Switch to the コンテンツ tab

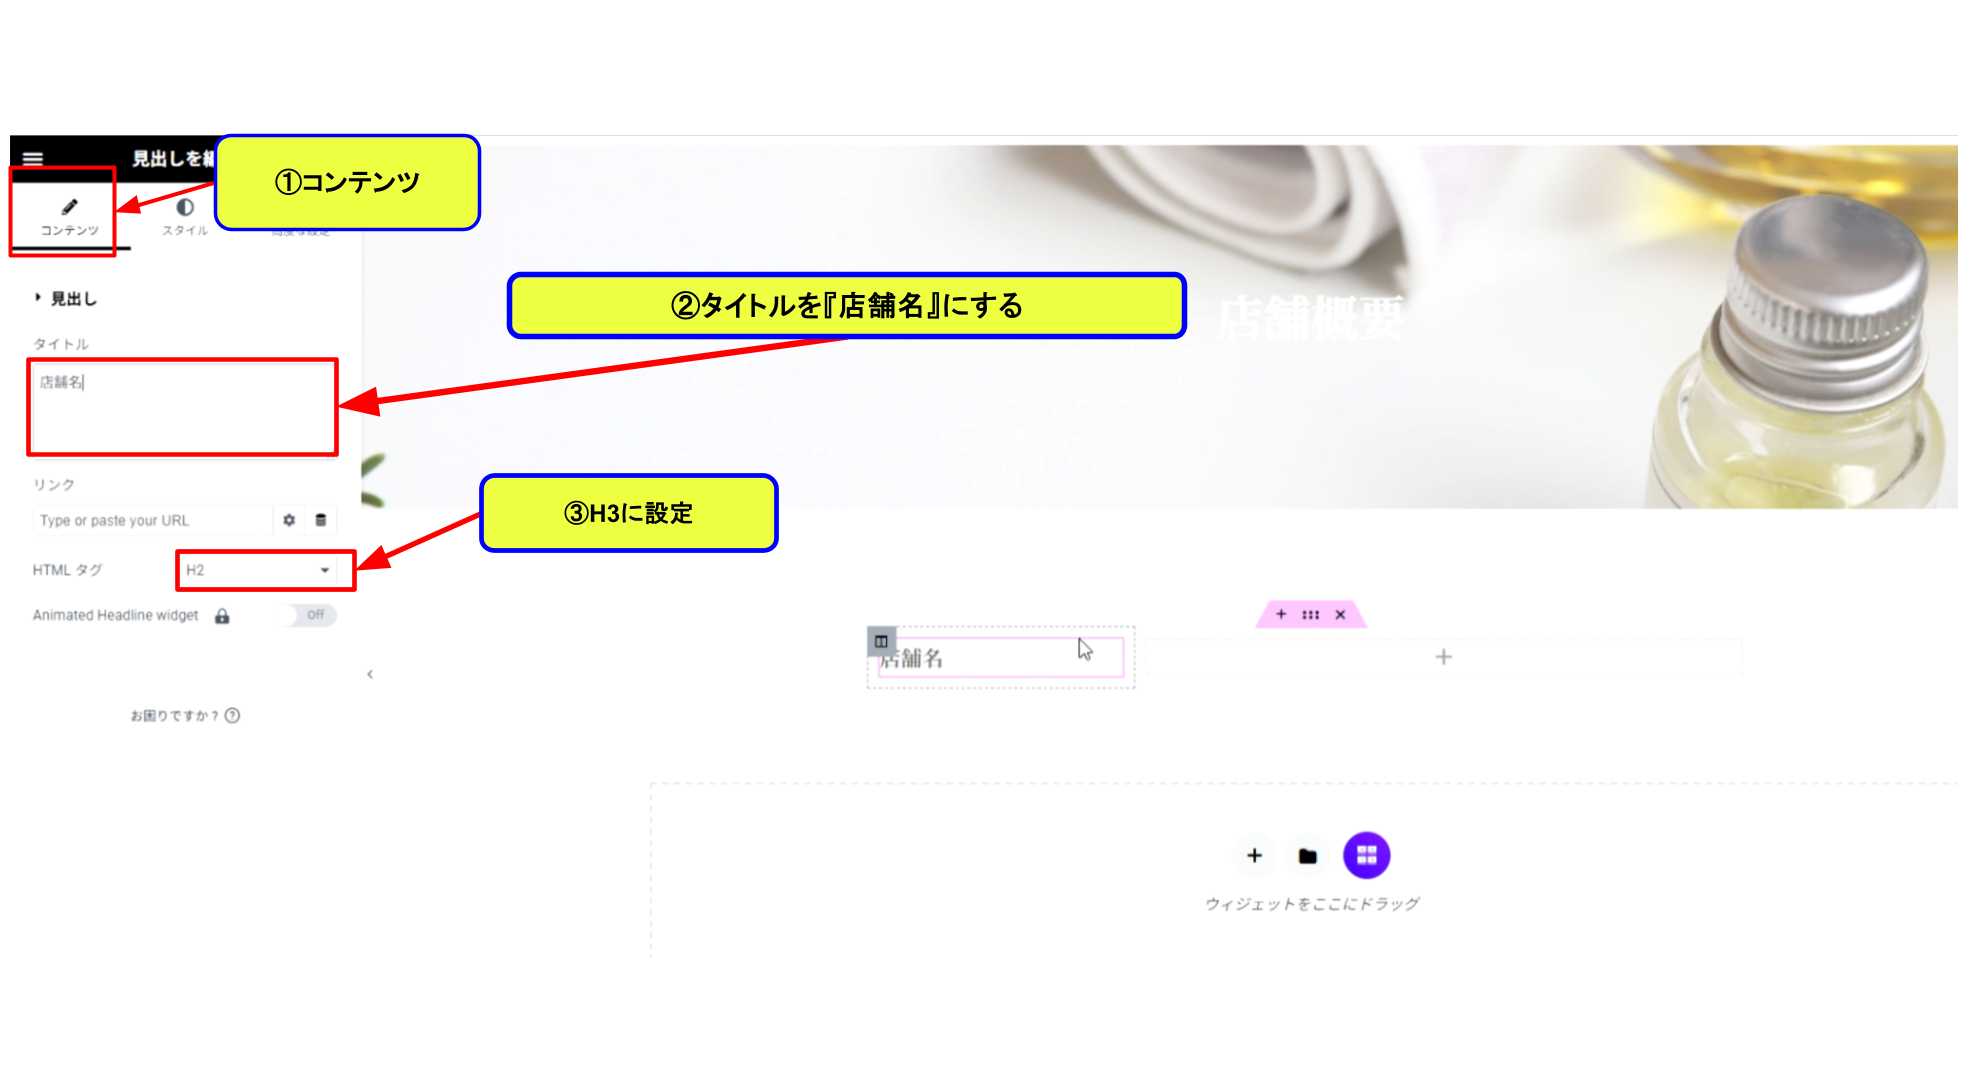(69, 216)
